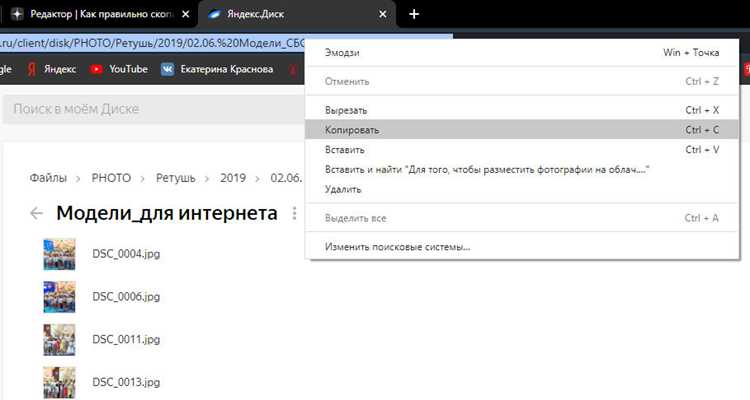Screen dimensions: 750x400
Task: Choose Удалить from the context menu
Action: coord(522,189)
